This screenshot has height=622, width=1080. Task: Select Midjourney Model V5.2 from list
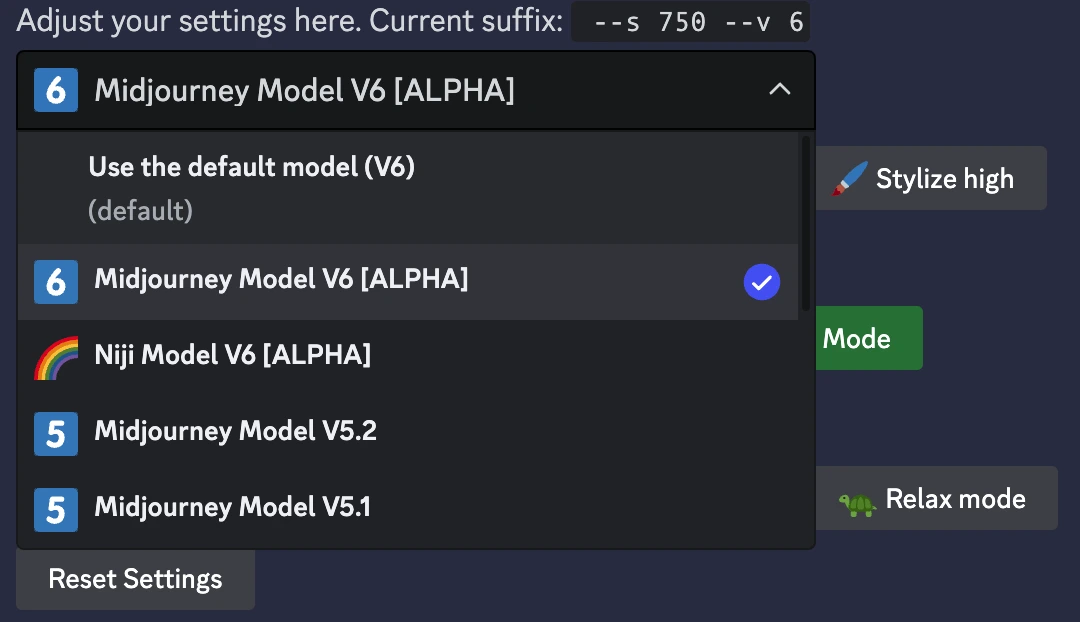coord(408,433)
